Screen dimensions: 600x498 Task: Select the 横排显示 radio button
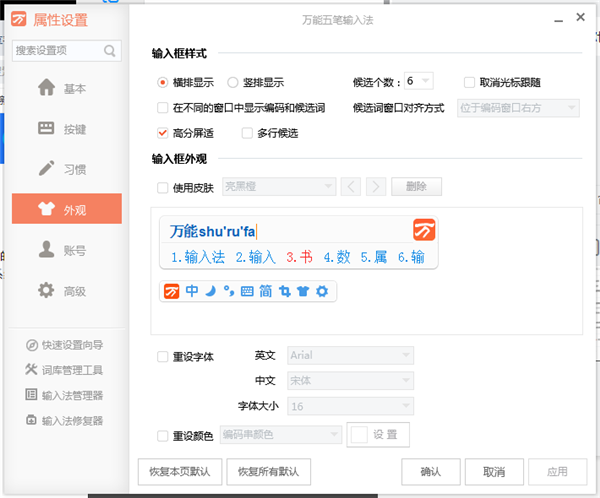[x=163, y=82]
